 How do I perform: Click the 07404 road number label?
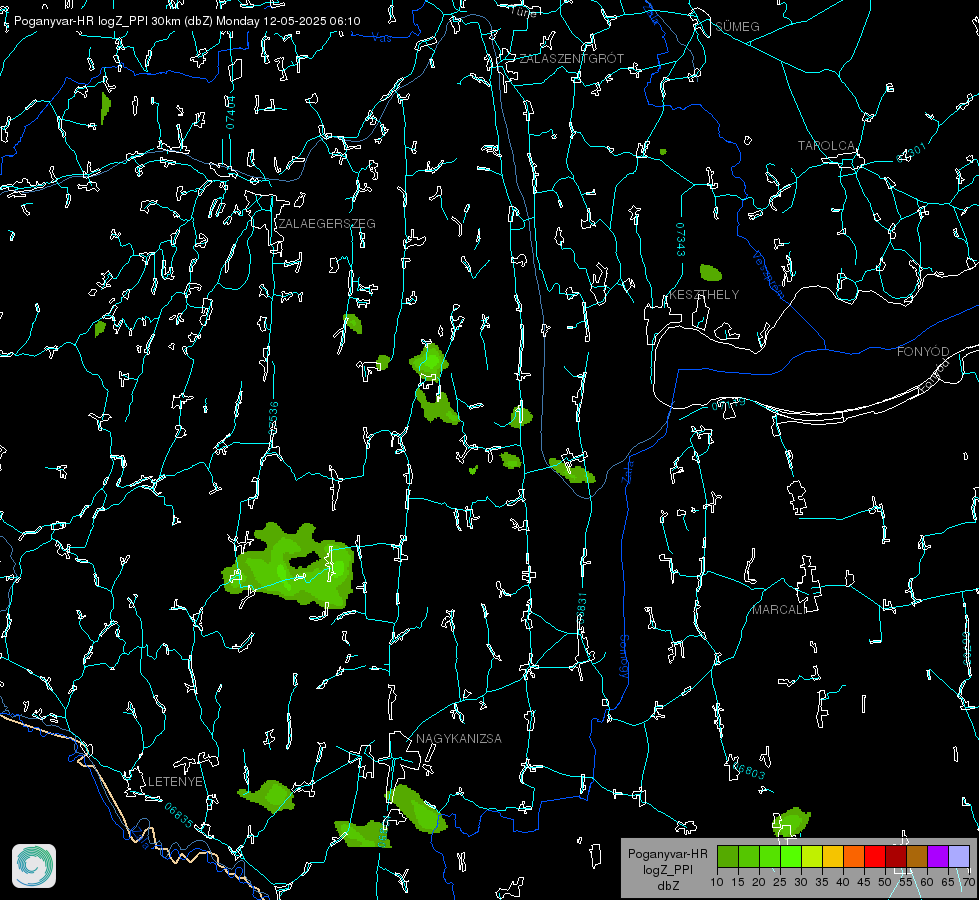point(230,113)
